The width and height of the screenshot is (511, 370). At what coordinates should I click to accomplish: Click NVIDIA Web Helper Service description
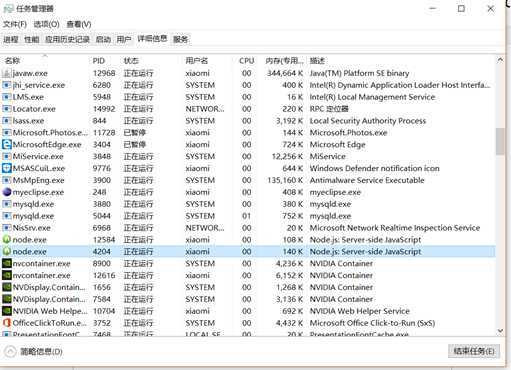[359, 311]
